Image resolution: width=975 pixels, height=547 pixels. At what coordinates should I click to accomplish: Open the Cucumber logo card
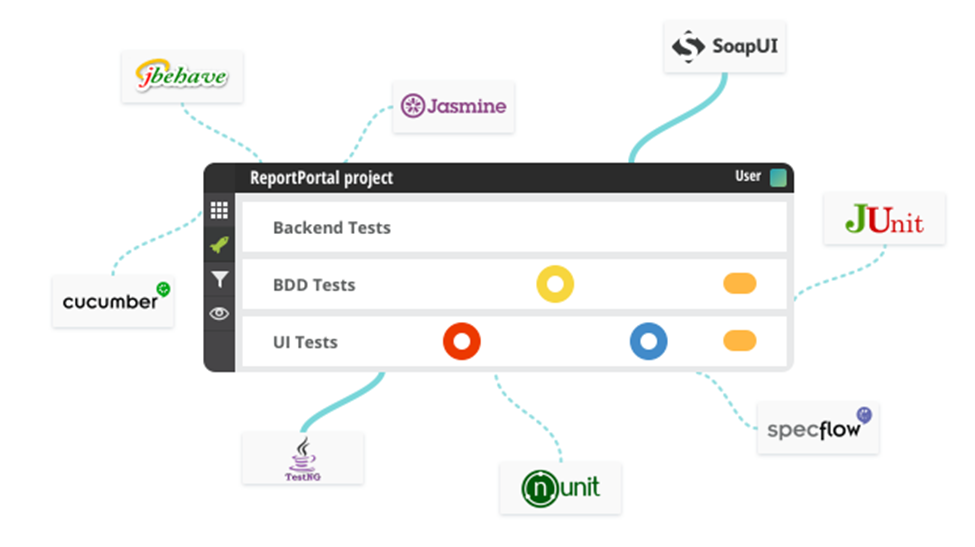[x=113, y=300]
